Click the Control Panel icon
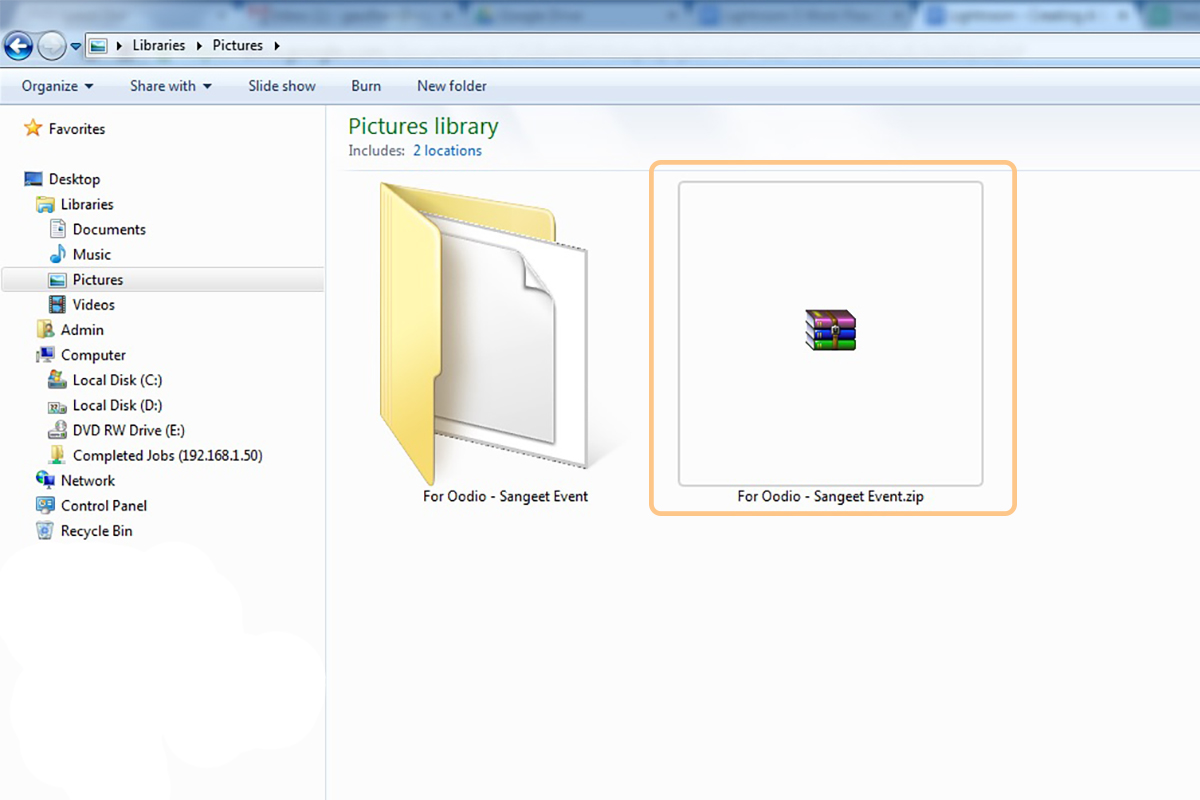Screen dimensions: 1200x800 click(45, 505)
